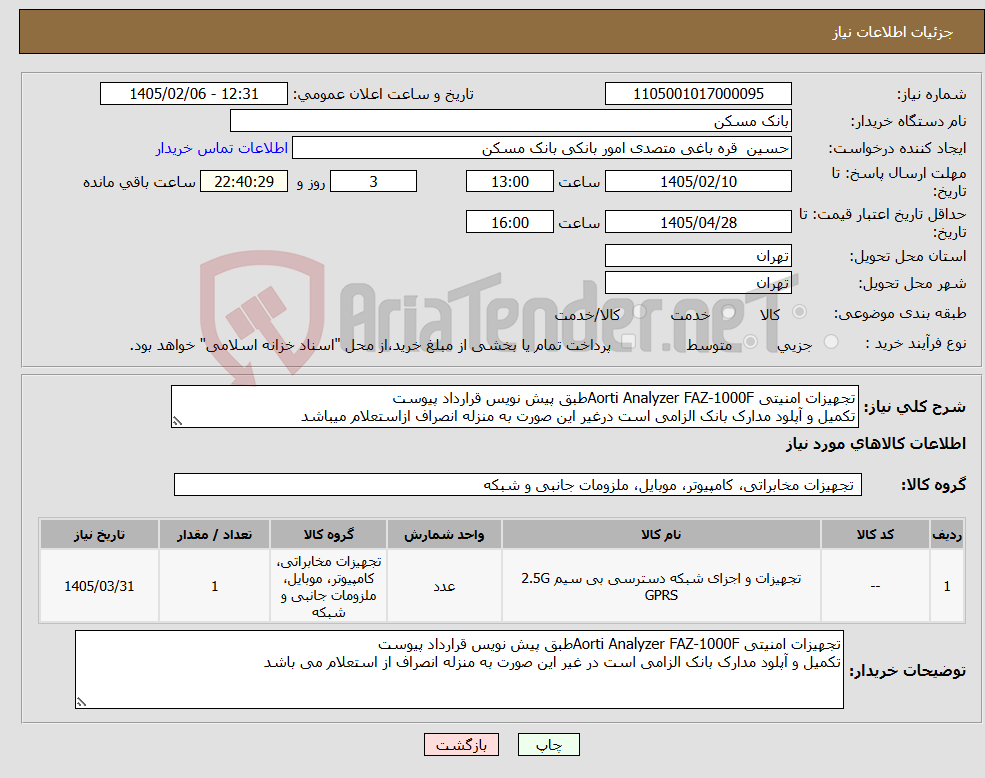
Task: Click the گروه کالا table column header
Action: click(x=329, y=534)
